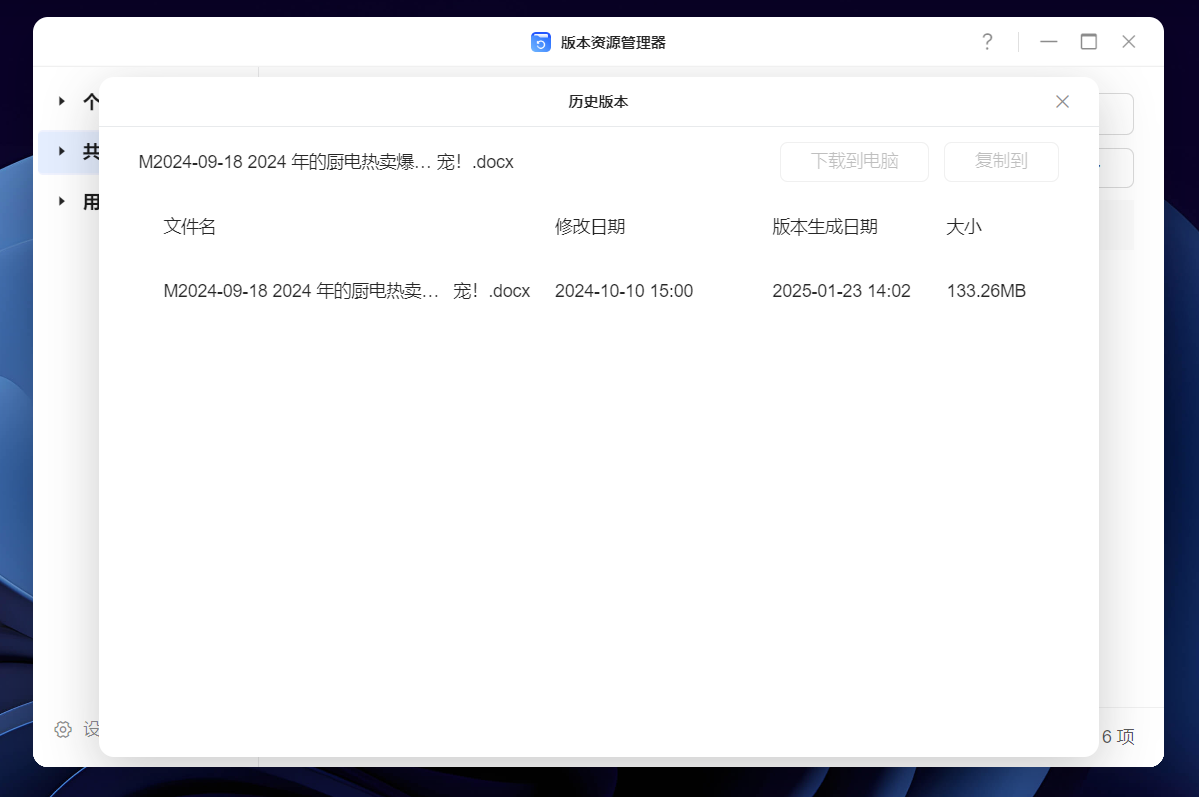Close the 历史版本 dialog

tap(1062, 102)
